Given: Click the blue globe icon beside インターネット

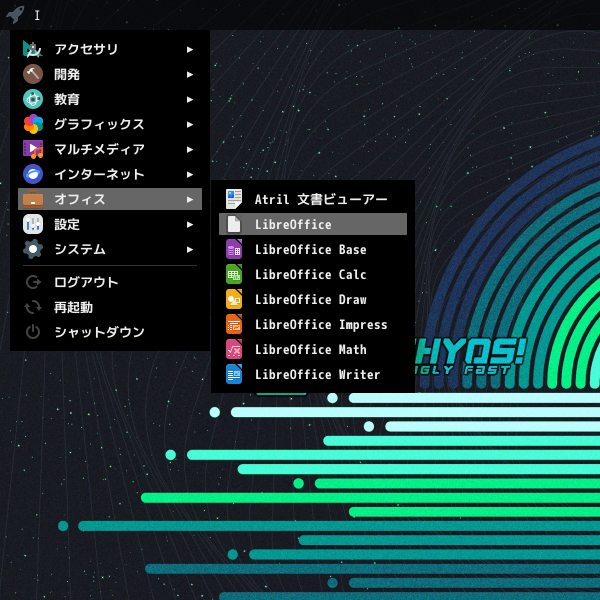Looking at the screenshot, I should tap(33, 174).
